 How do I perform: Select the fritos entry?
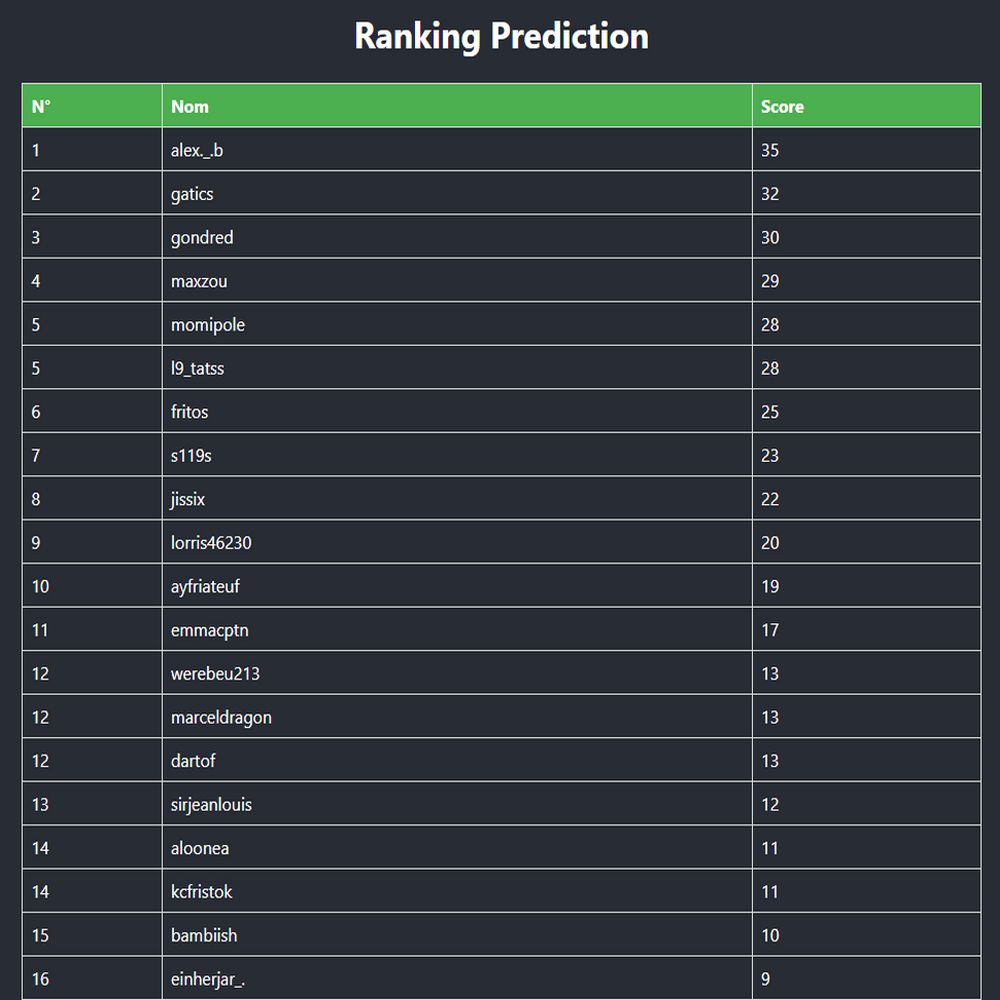[x=190, y=412]
